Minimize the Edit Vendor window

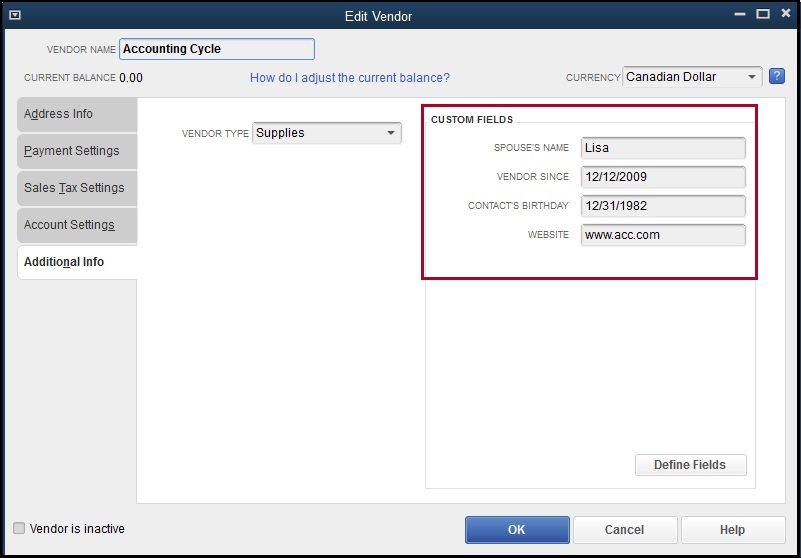(740, 14)
